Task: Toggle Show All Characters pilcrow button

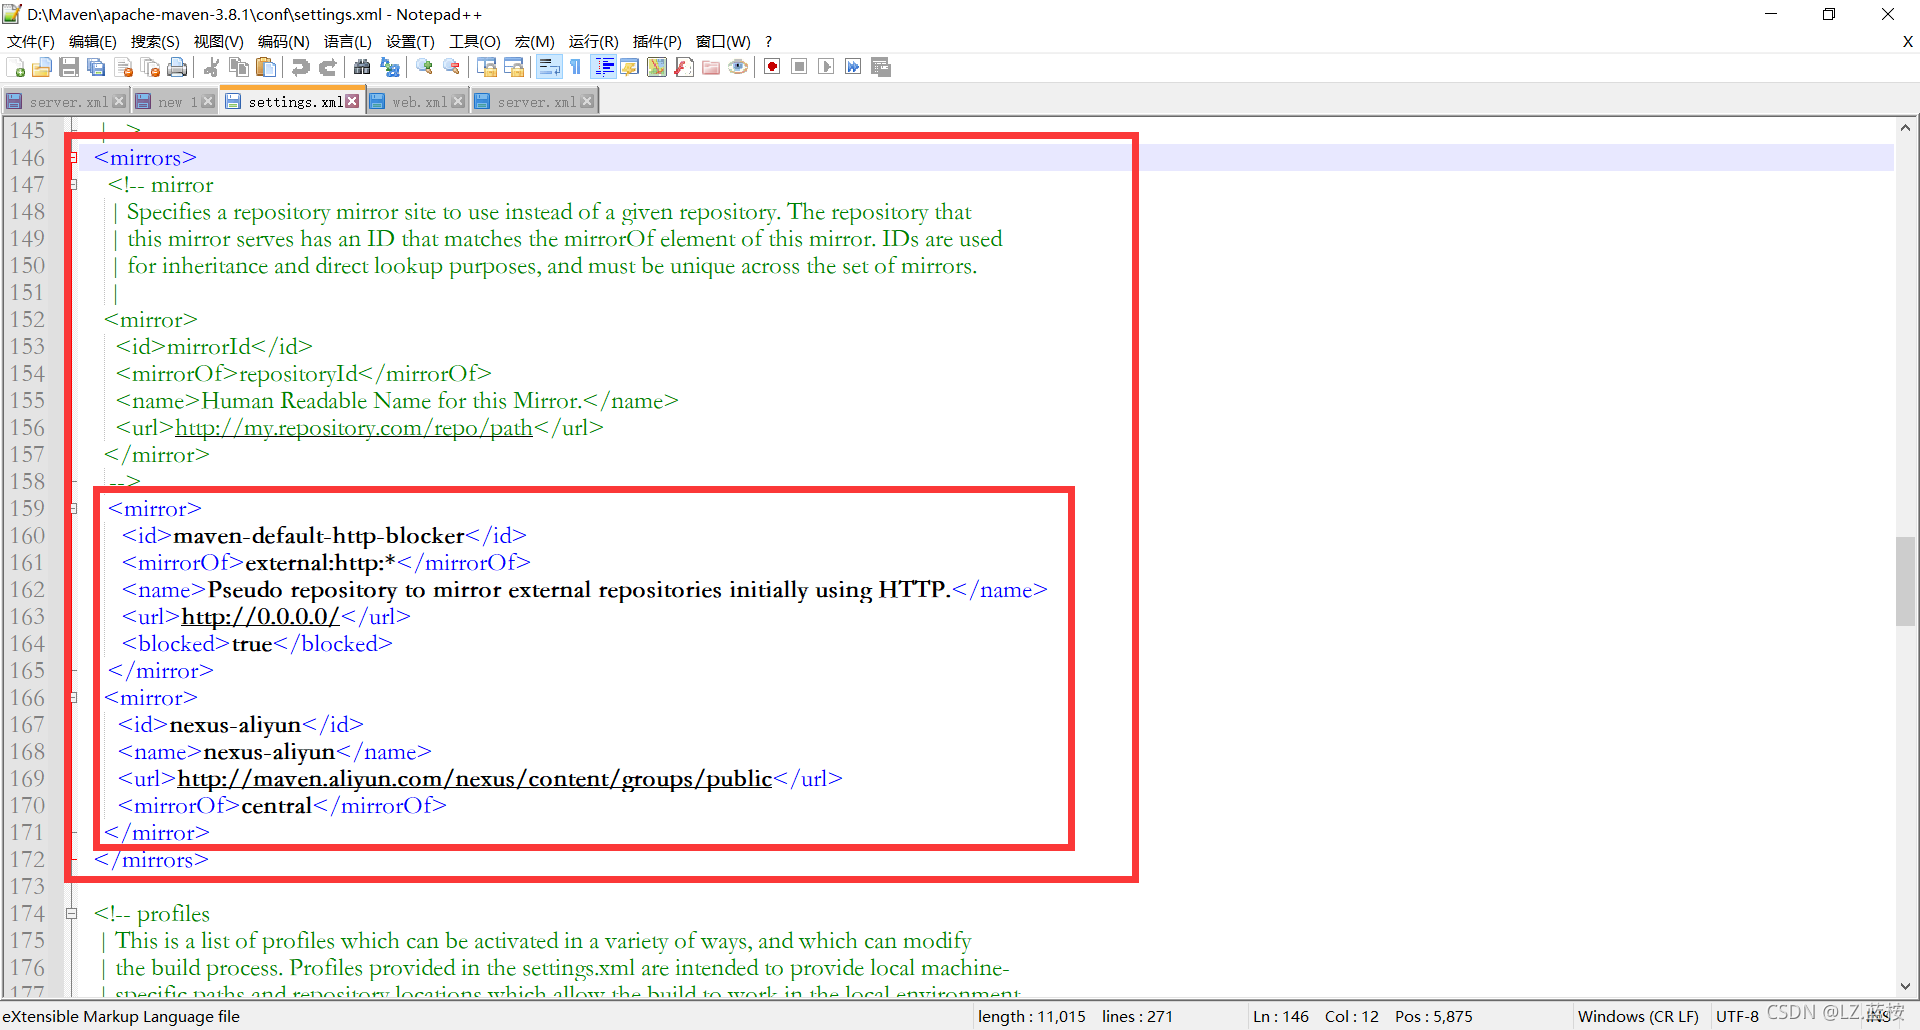Action: pos(576,67)
